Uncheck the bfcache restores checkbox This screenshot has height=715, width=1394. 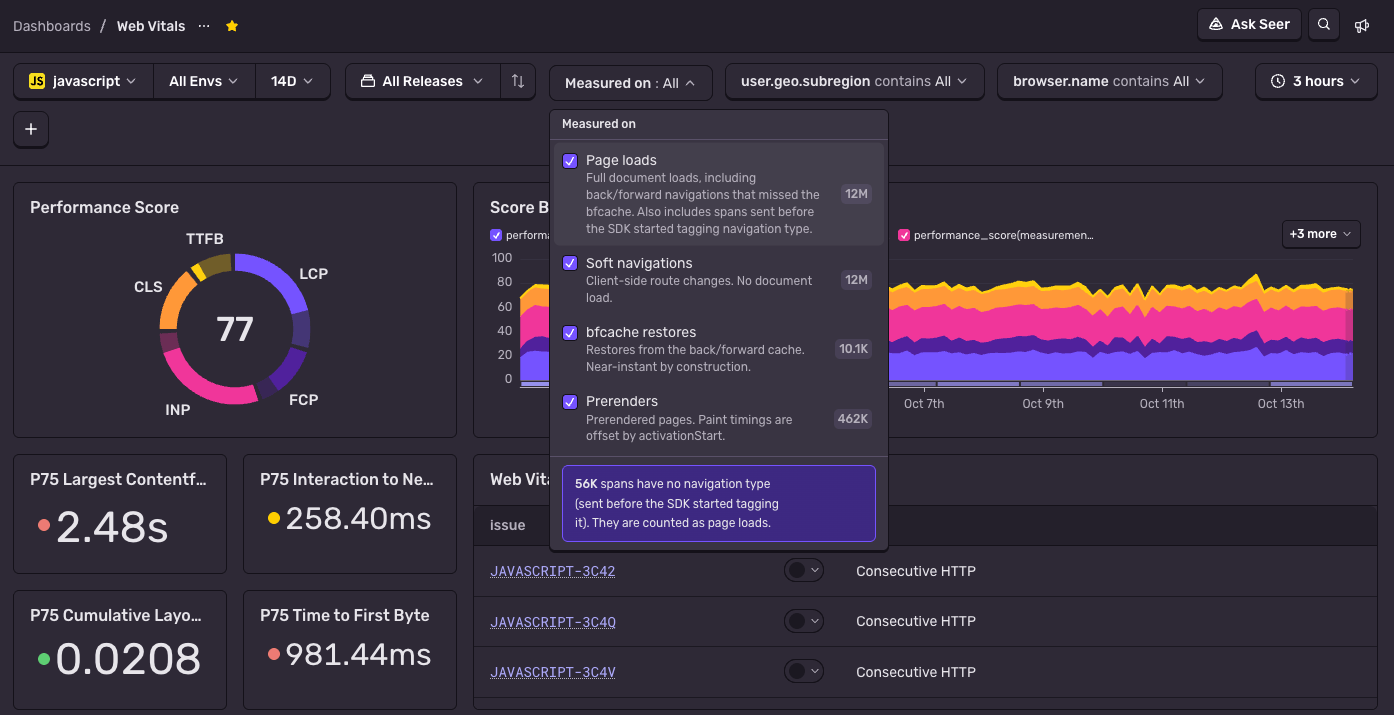coord(570,332)
